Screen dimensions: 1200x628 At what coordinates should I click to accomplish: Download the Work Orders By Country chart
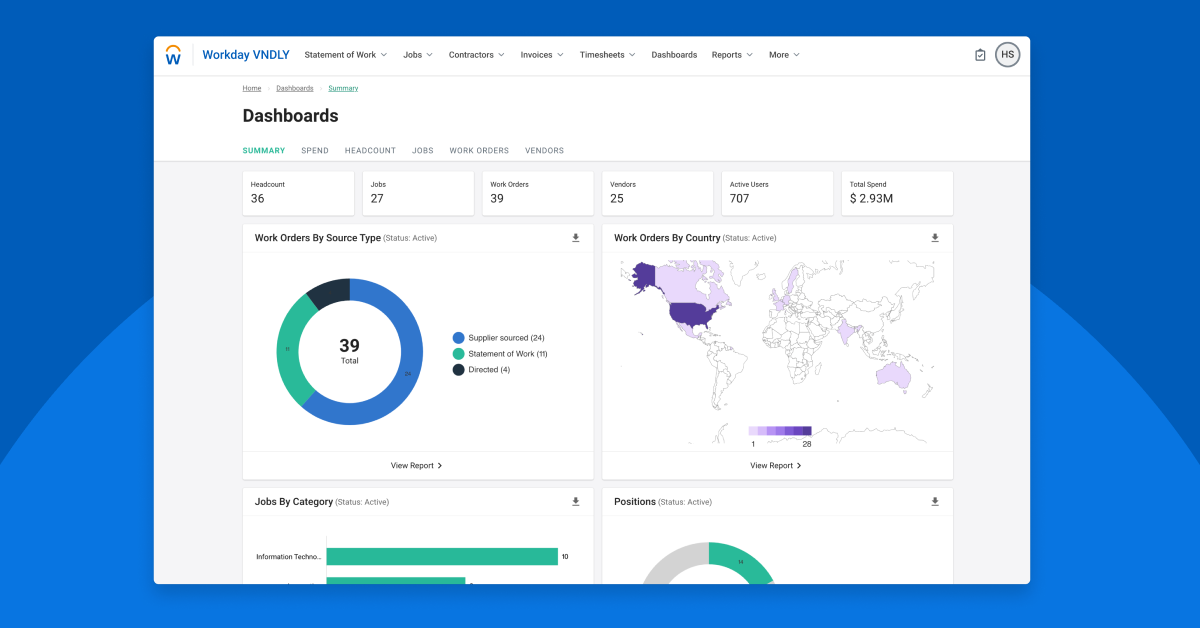pos(935,238)
